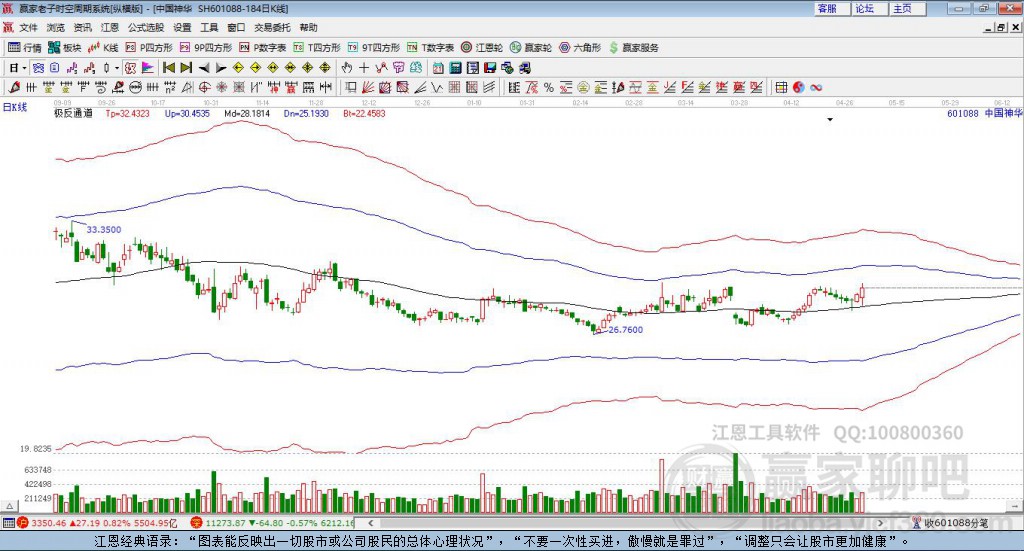Click the calendar icon in toolbar
1024x551 pixels.
pyautogui.click(x=438, y=68)
